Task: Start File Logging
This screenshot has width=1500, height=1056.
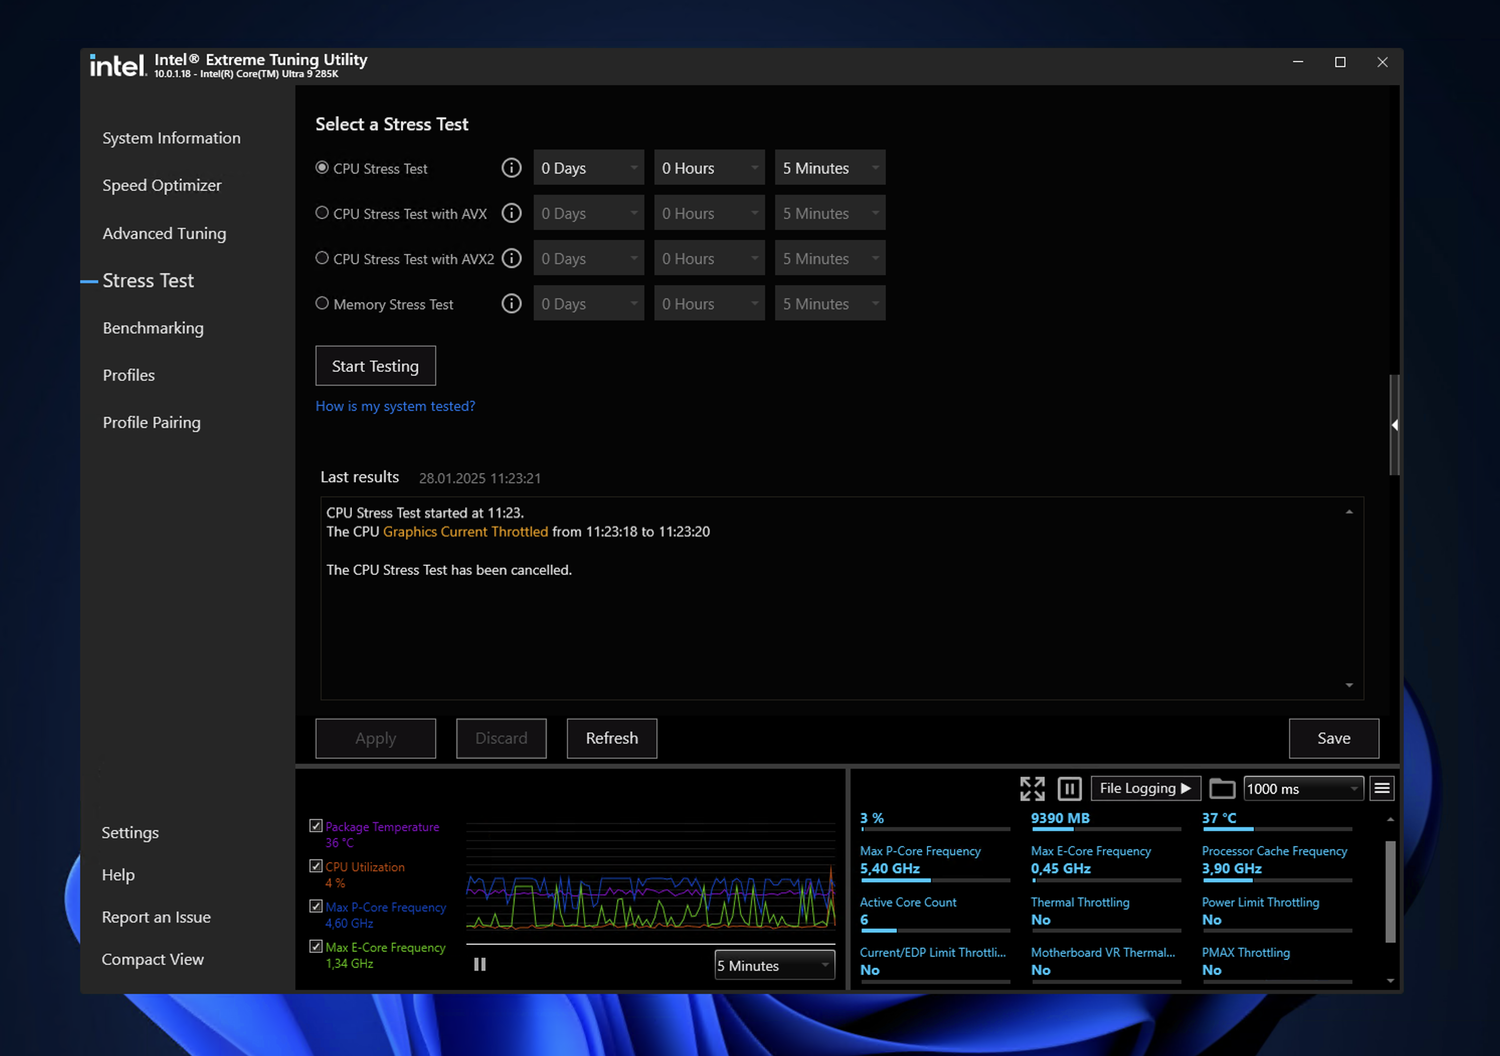Action: tap(1144, 789)
